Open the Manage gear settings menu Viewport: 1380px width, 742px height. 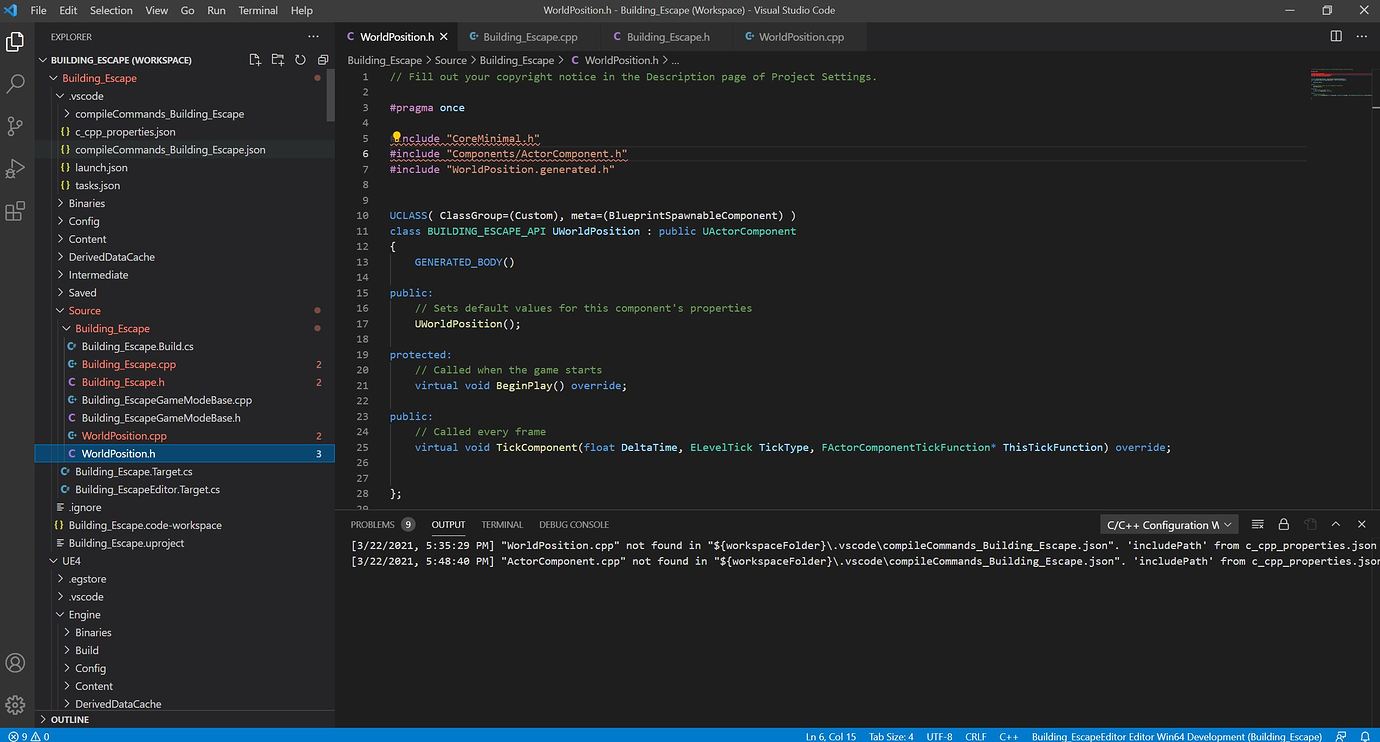point(16,705)
